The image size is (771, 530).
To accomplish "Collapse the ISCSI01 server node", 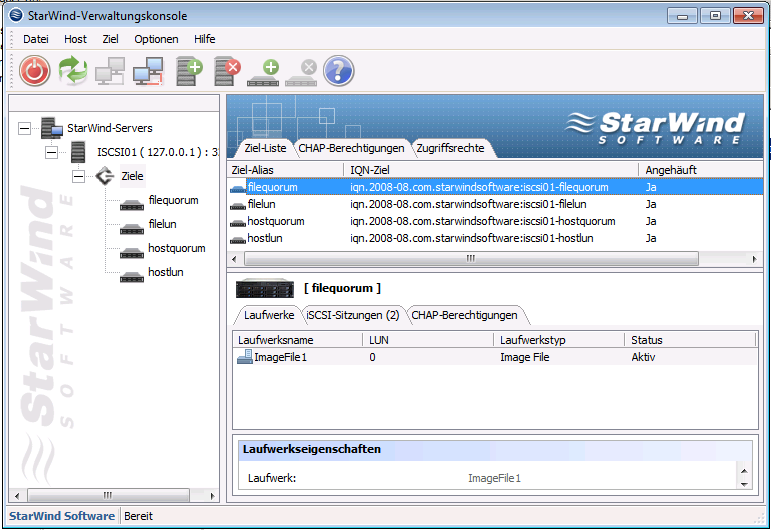I will click(51, 152).
